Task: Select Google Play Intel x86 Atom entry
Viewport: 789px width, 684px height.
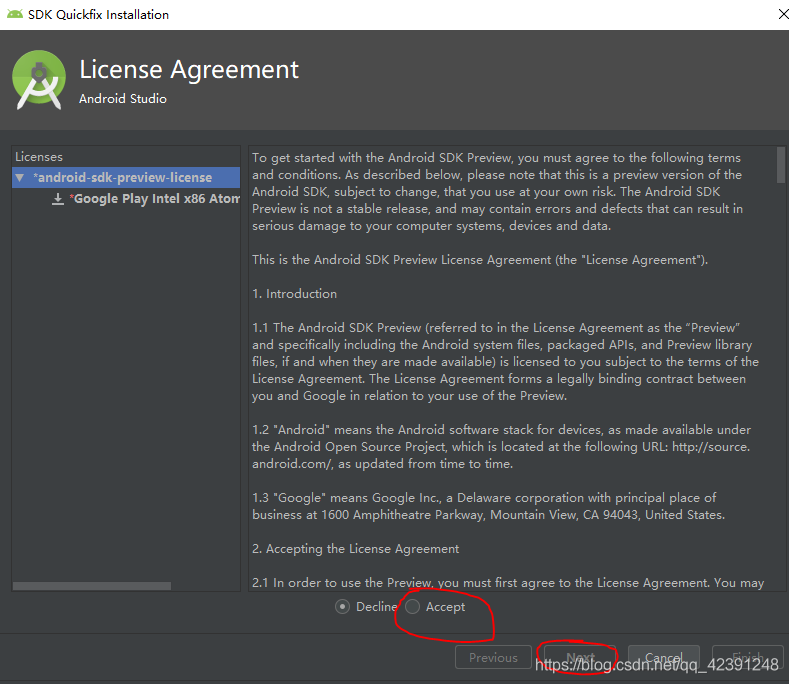Action: tap(155, 198)
